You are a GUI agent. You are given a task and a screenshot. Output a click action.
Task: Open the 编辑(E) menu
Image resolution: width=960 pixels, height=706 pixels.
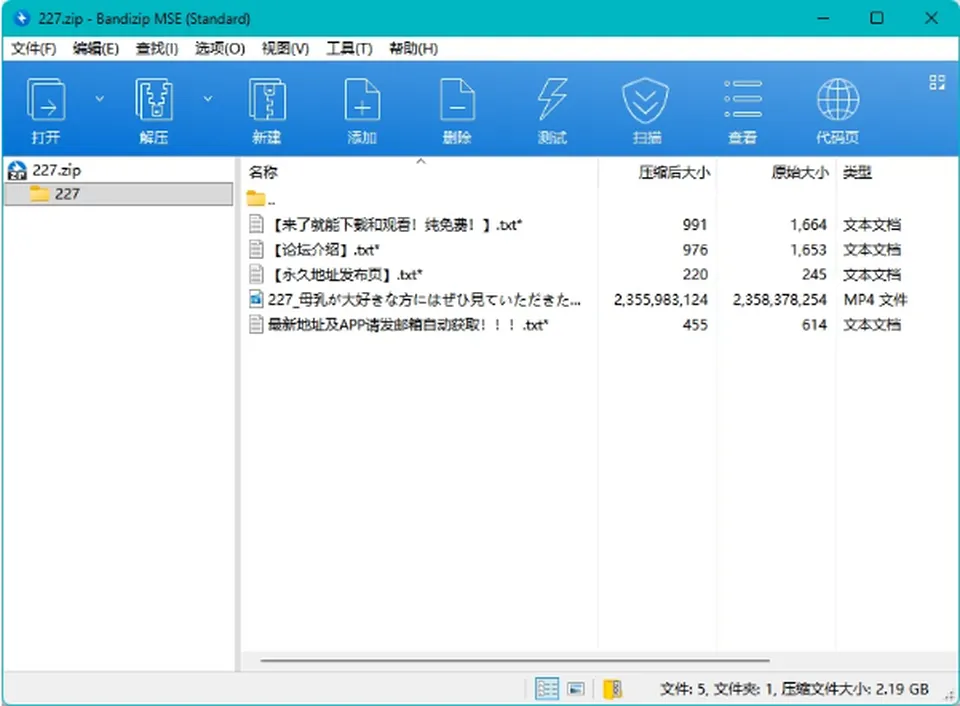click(96, 48)
